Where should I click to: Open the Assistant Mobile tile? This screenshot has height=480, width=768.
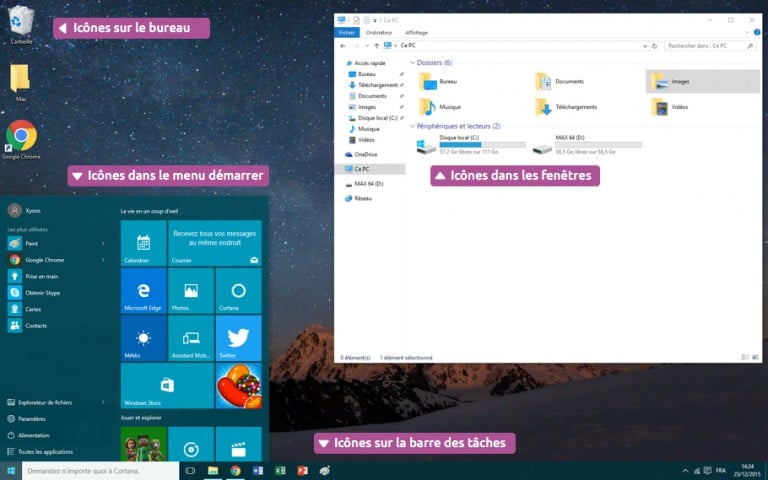(x=191, y=338)
